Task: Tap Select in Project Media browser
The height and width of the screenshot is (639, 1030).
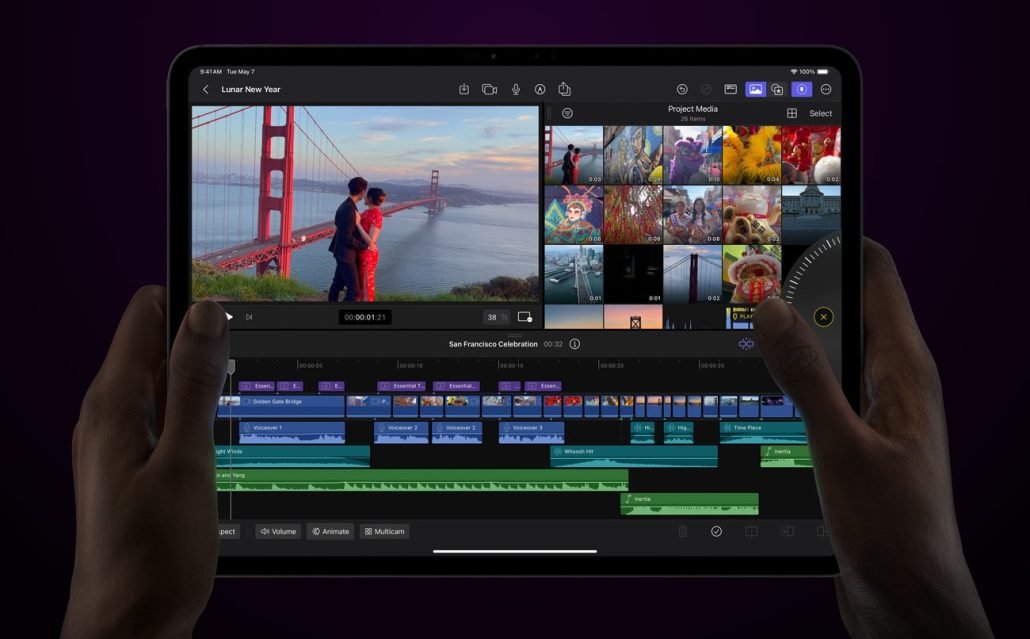Action: 820,114
